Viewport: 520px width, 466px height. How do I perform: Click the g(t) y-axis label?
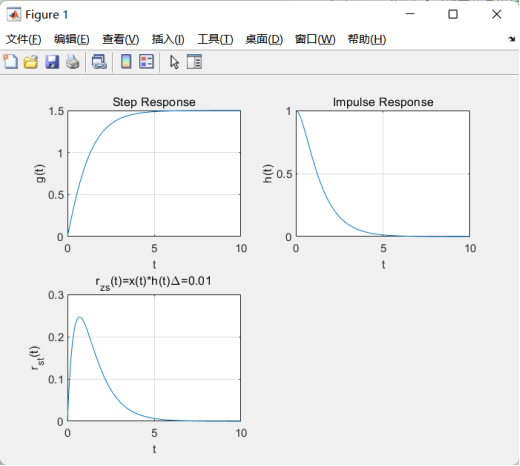point(40,173)
